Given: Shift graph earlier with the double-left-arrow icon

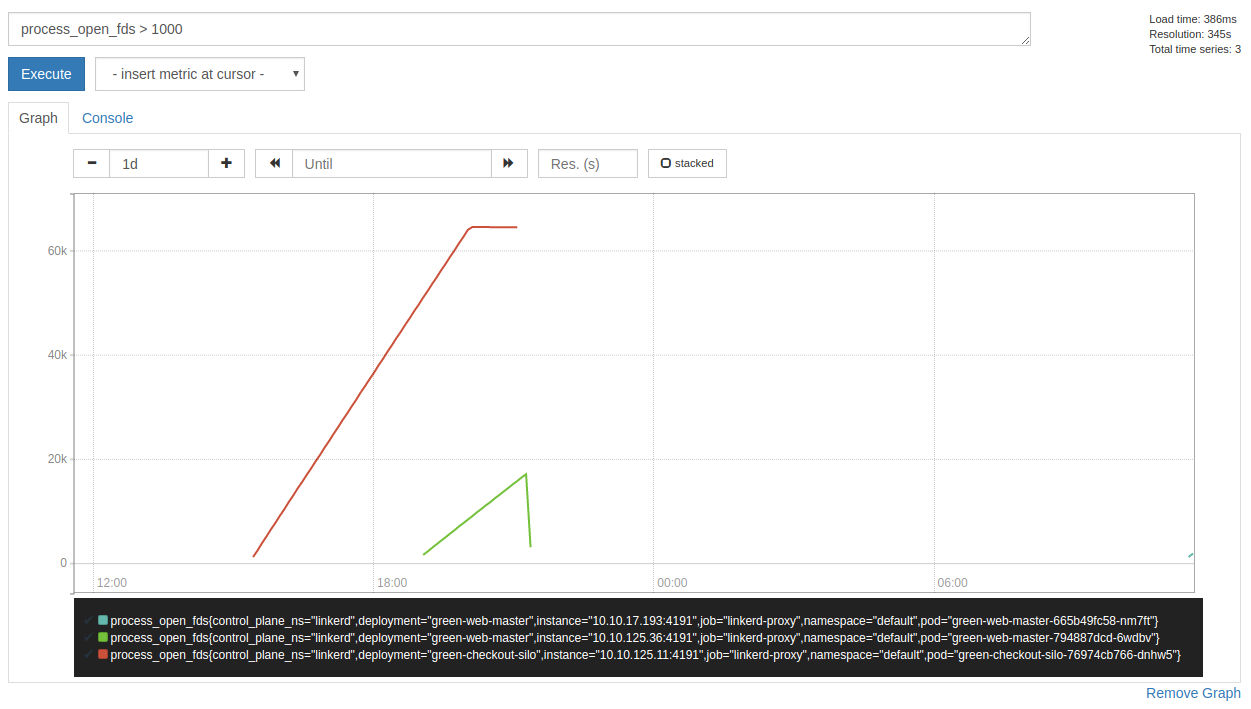Looking at the screenshot, I should tap(273, 163).
